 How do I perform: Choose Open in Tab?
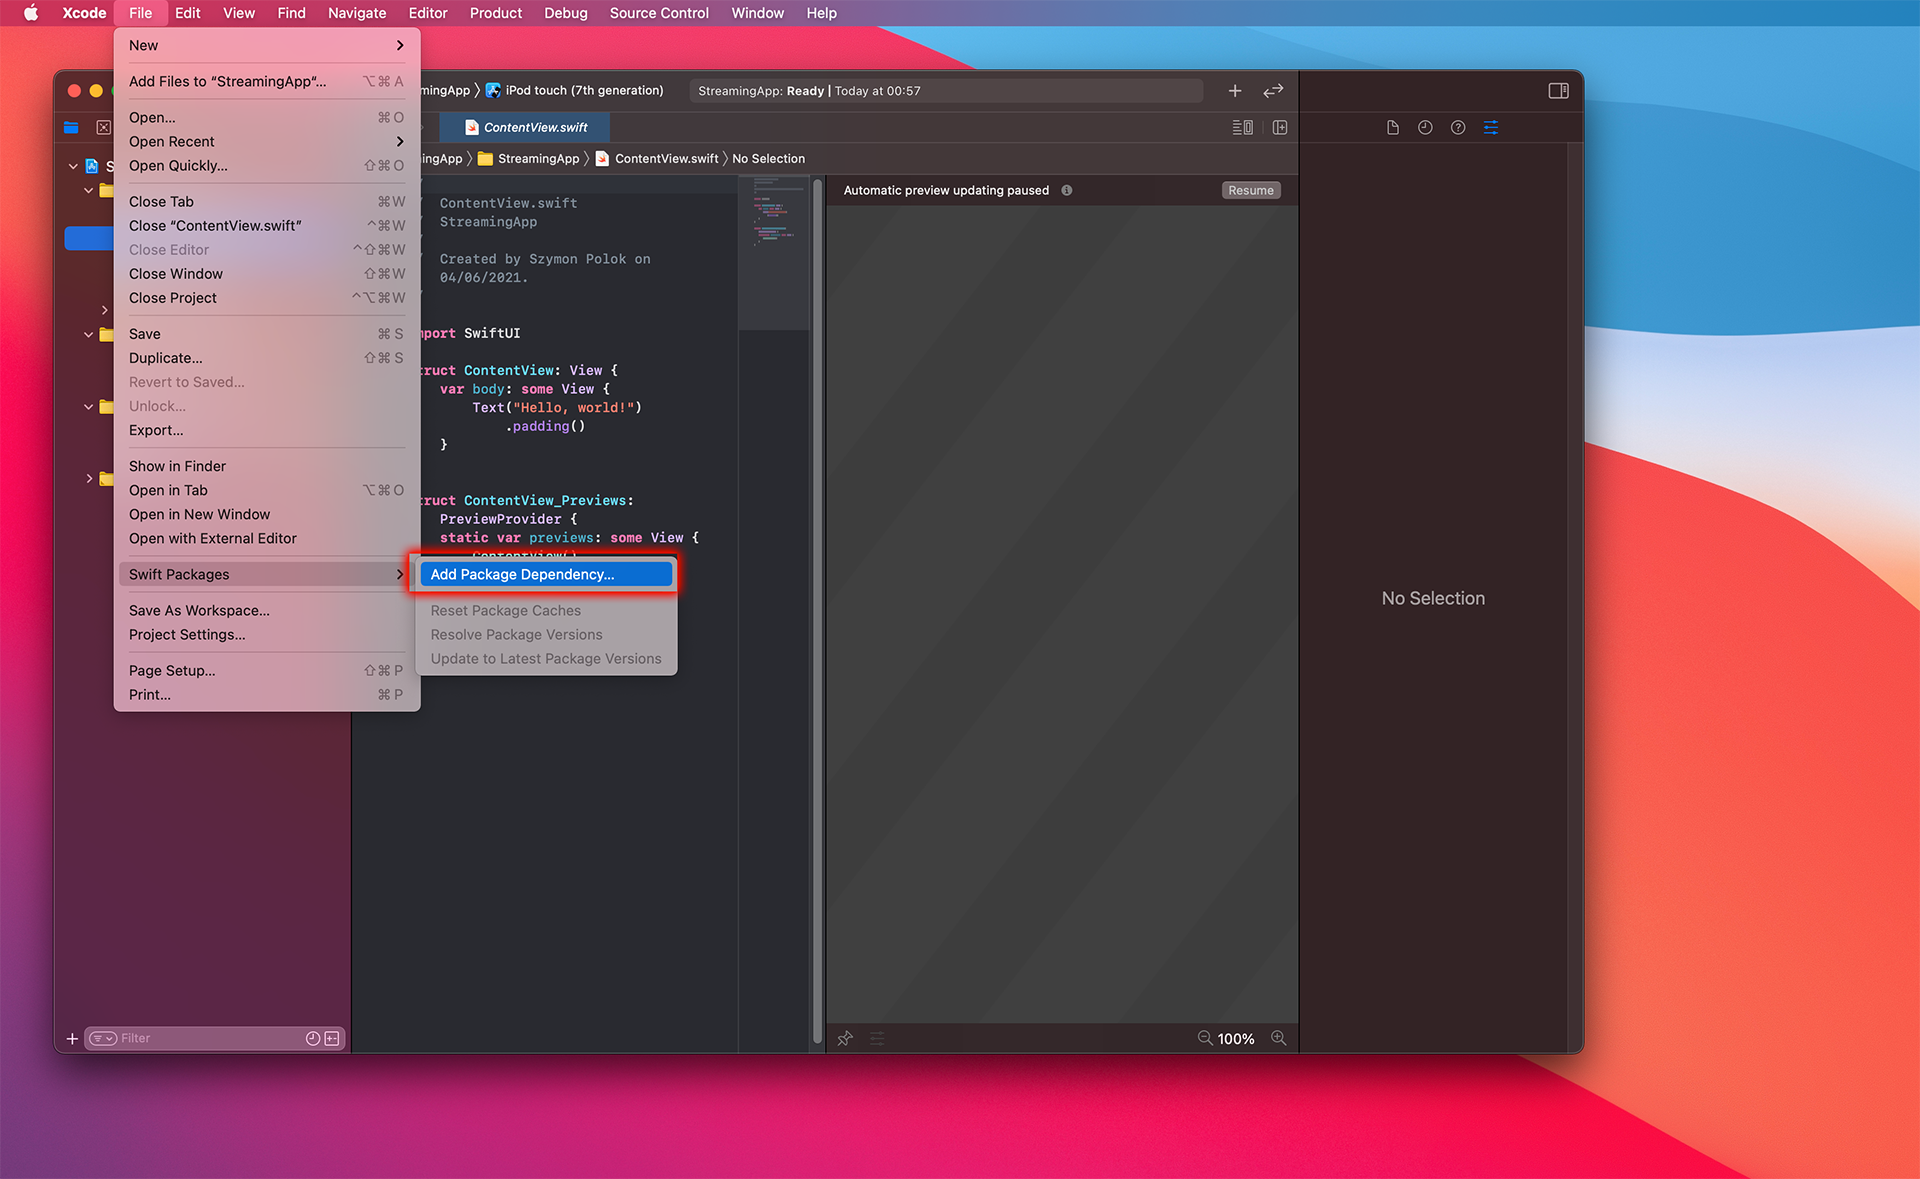(x=267, y=490)
